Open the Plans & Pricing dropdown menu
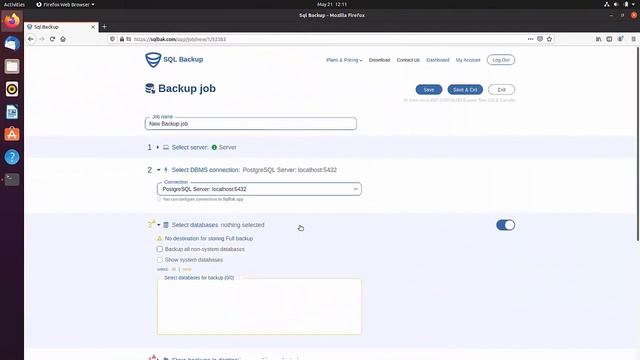Screen dimensions: 640x360 (344, 60)
